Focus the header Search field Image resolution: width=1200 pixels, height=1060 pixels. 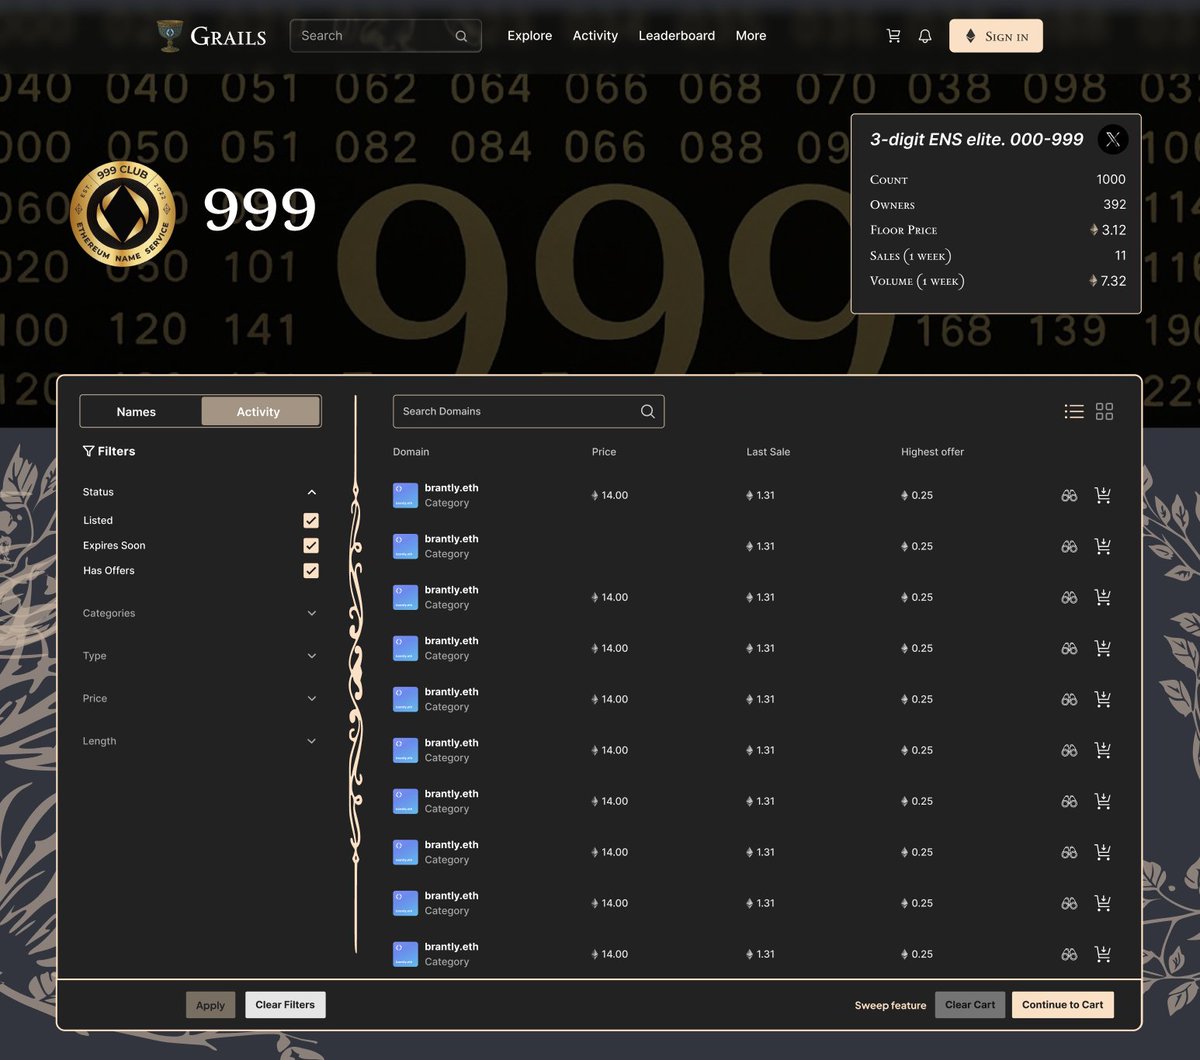[385, 36]
